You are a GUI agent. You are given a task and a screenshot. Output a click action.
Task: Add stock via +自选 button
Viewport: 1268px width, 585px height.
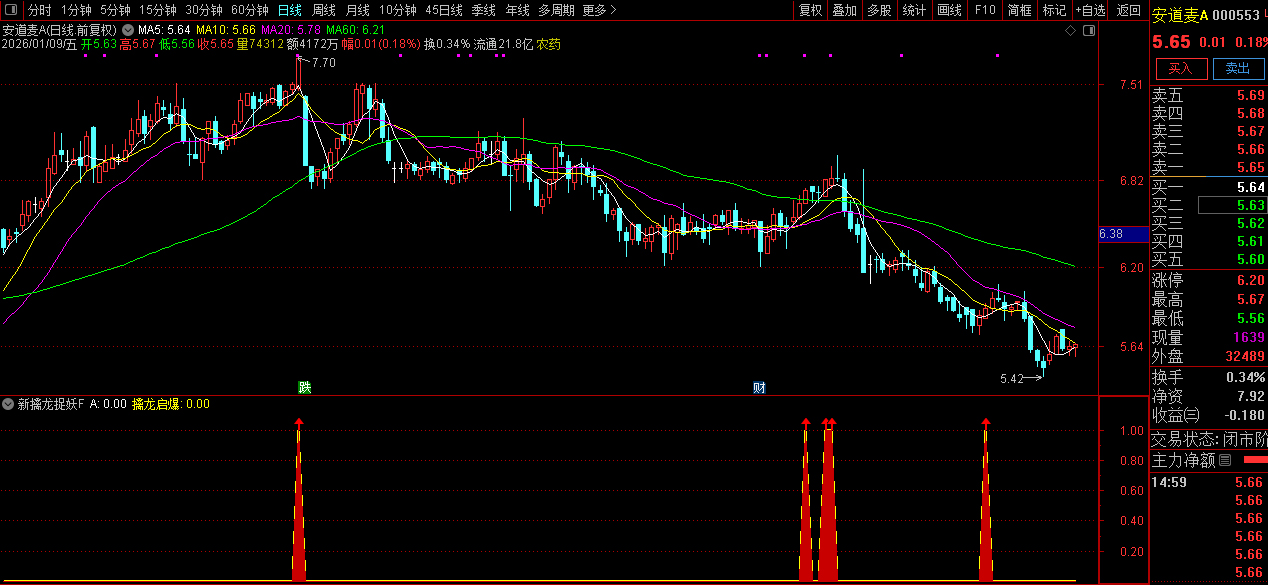tap(1091, 10)
